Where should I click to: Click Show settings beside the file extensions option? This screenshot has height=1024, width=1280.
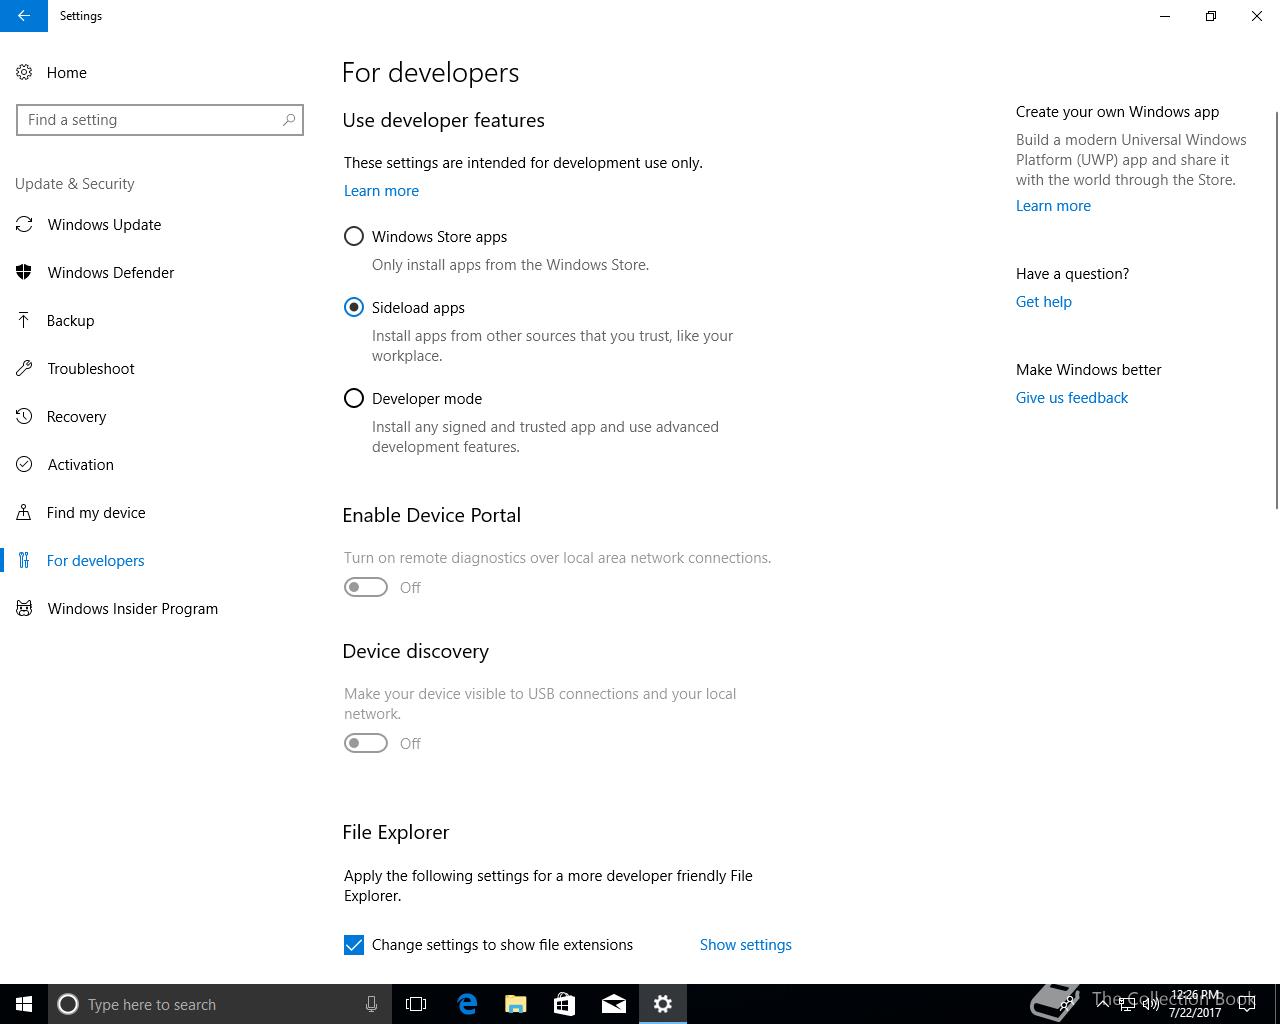point(745,945)
